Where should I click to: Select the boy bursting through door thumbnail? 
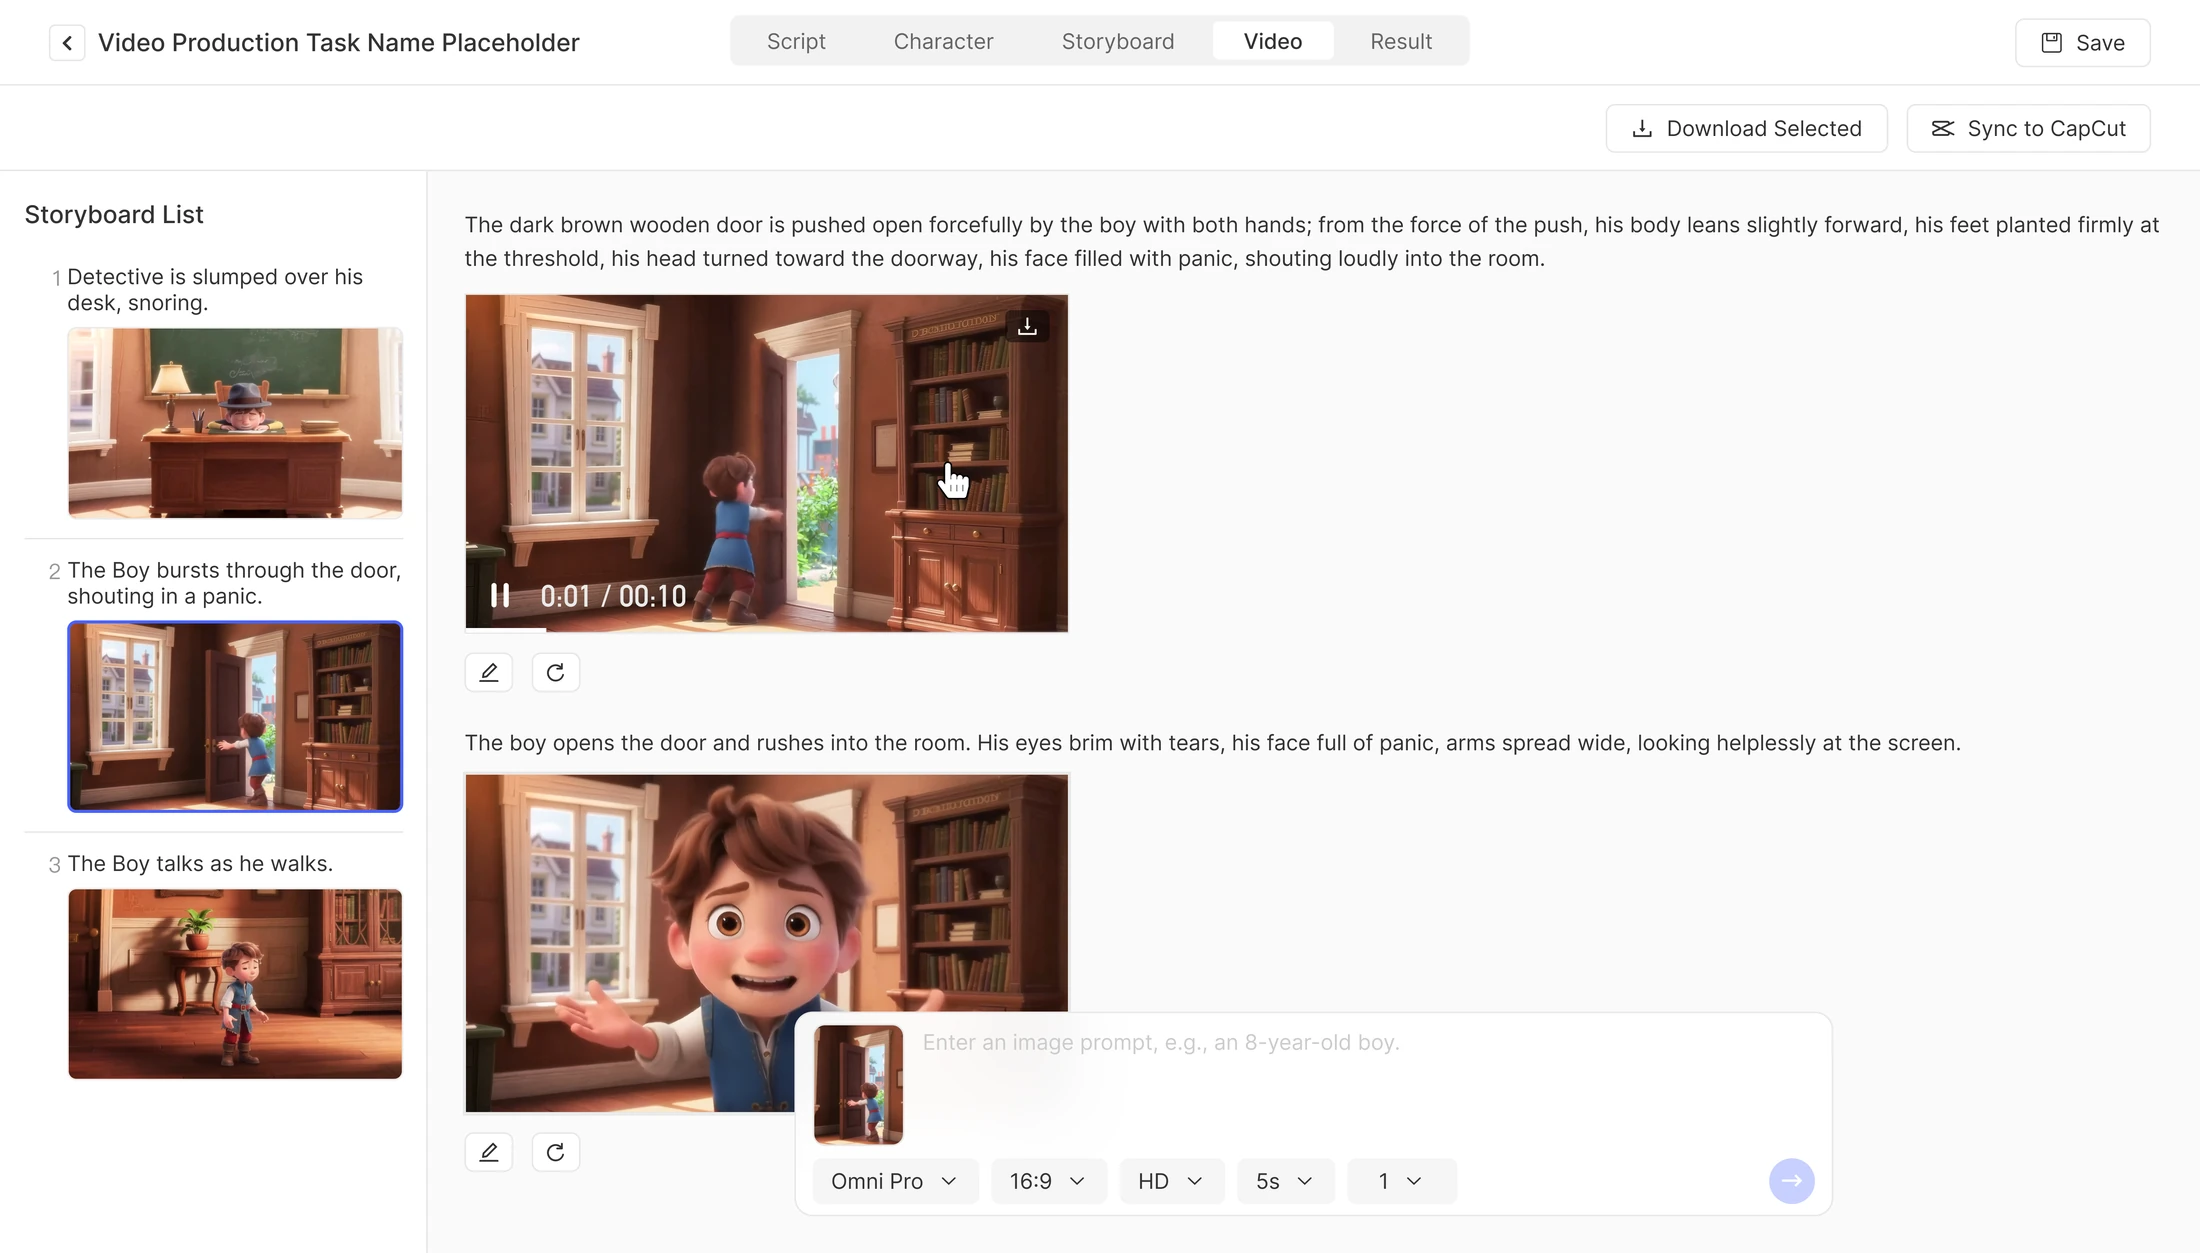(235, 716)
